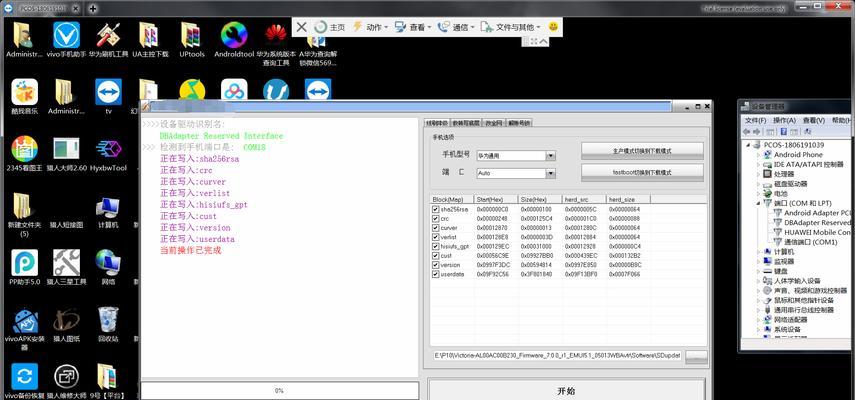Open the 手机型号 phone model dropdown
This screenshot has width=855, height=400.
click(551, 156)
